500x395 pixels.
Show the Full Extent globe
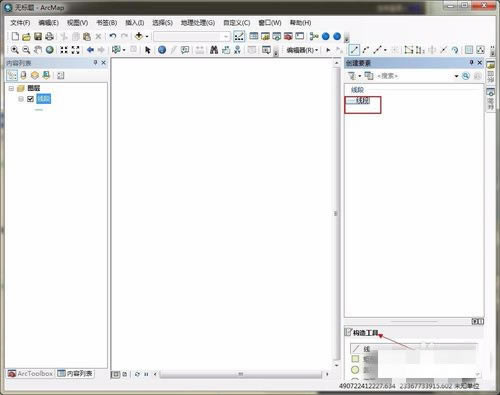tap(50, 50)
